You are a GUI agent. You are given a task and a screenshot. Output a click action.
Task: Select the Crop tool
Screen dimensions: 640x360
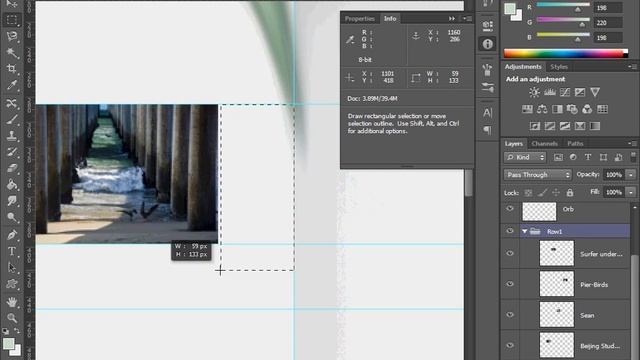12,69
